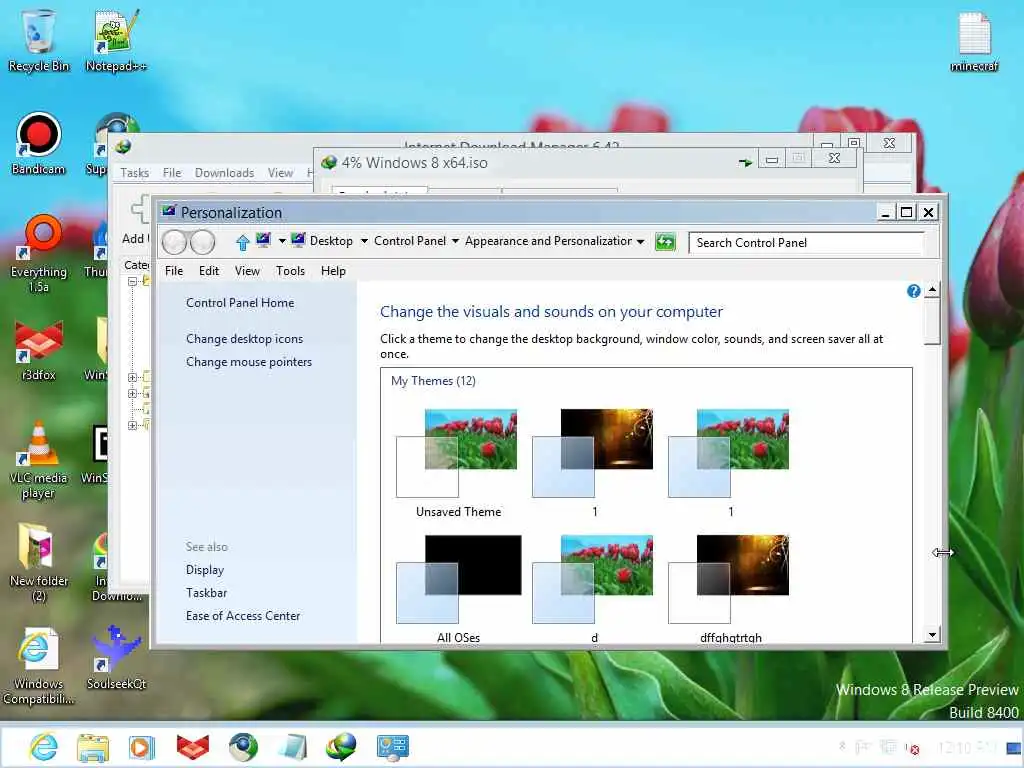Click the Forward button in Personalization window
Screen dimensions: 1024x768
pyautogui.click(x=202, y=242)
